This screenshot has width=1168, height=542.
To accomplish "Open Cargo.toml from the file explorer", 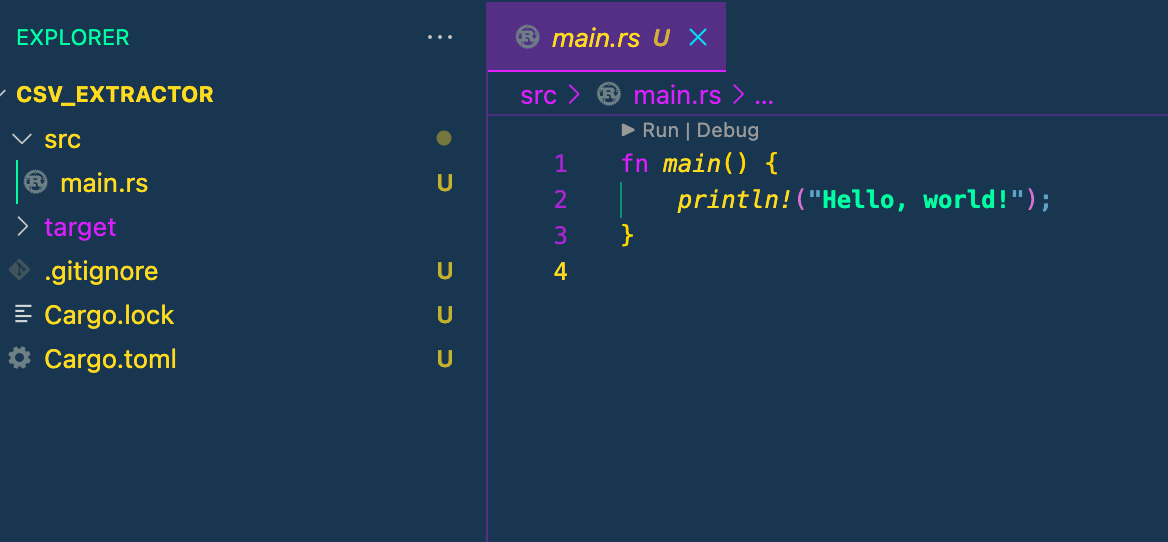I will pyautogui.click(x=110, y=359).
